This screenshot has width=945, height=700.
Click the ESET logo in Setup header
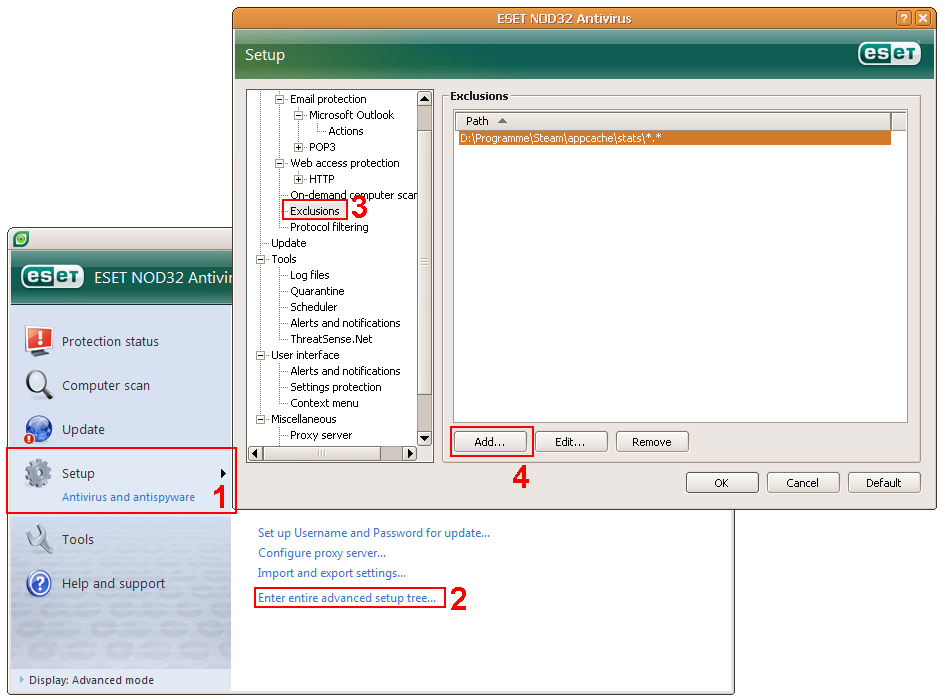click(x=889, y=54)
